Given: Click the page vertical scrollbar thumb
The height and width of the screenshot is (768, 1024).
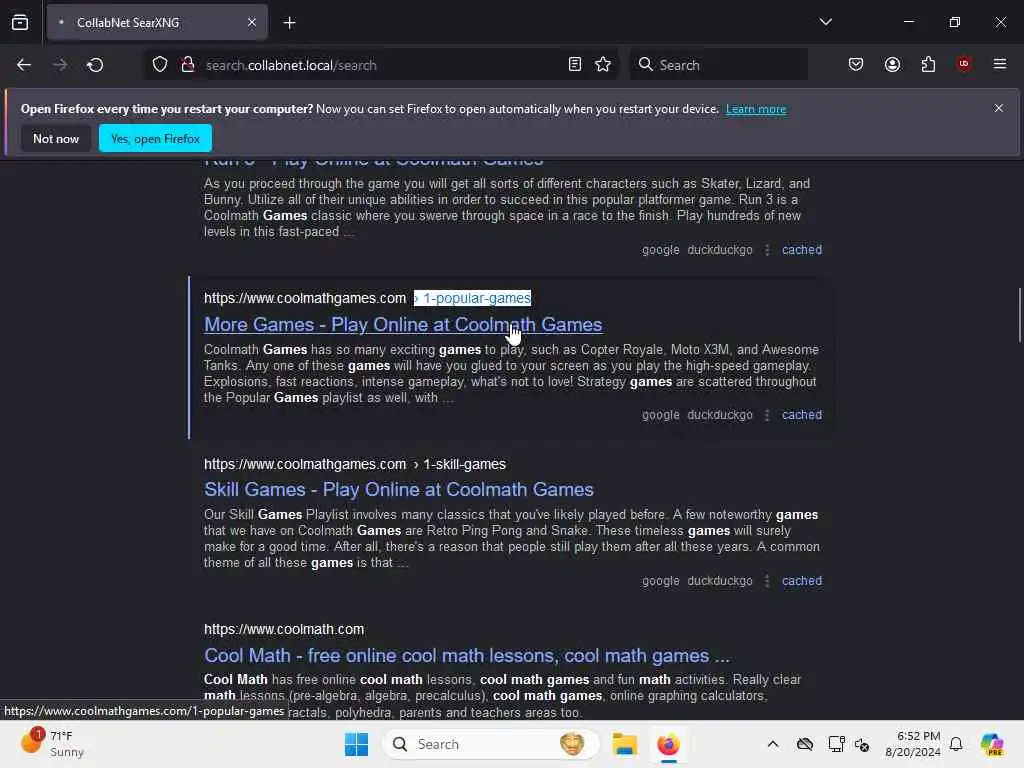Looking at the screenshot, I should [x=1019, y=314].
